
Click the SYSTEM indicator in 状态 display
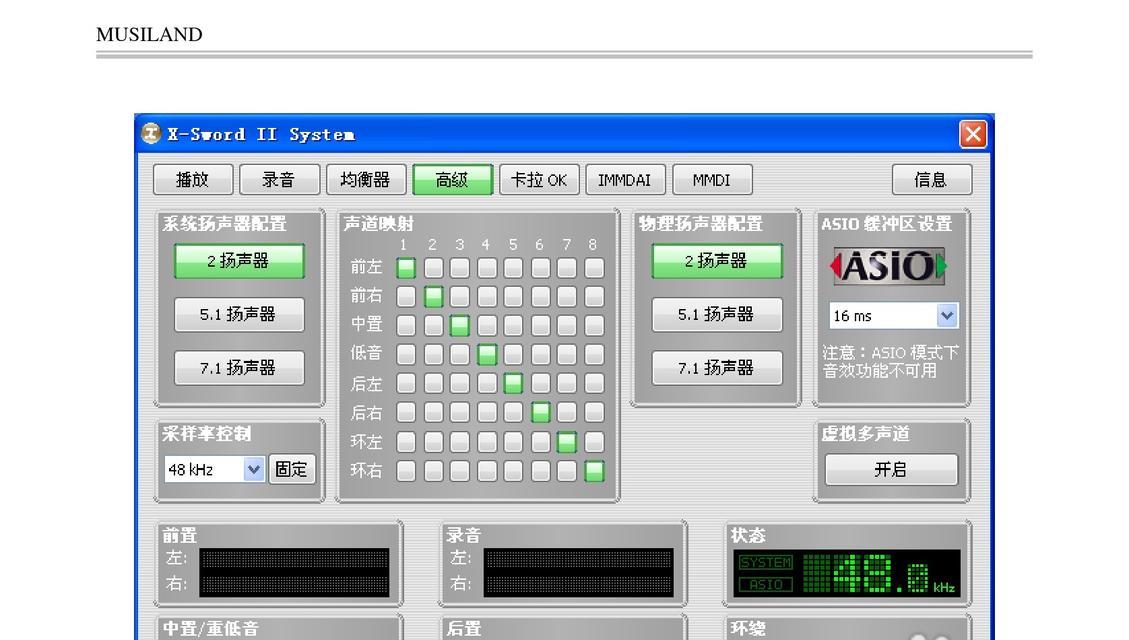(766, 562)
